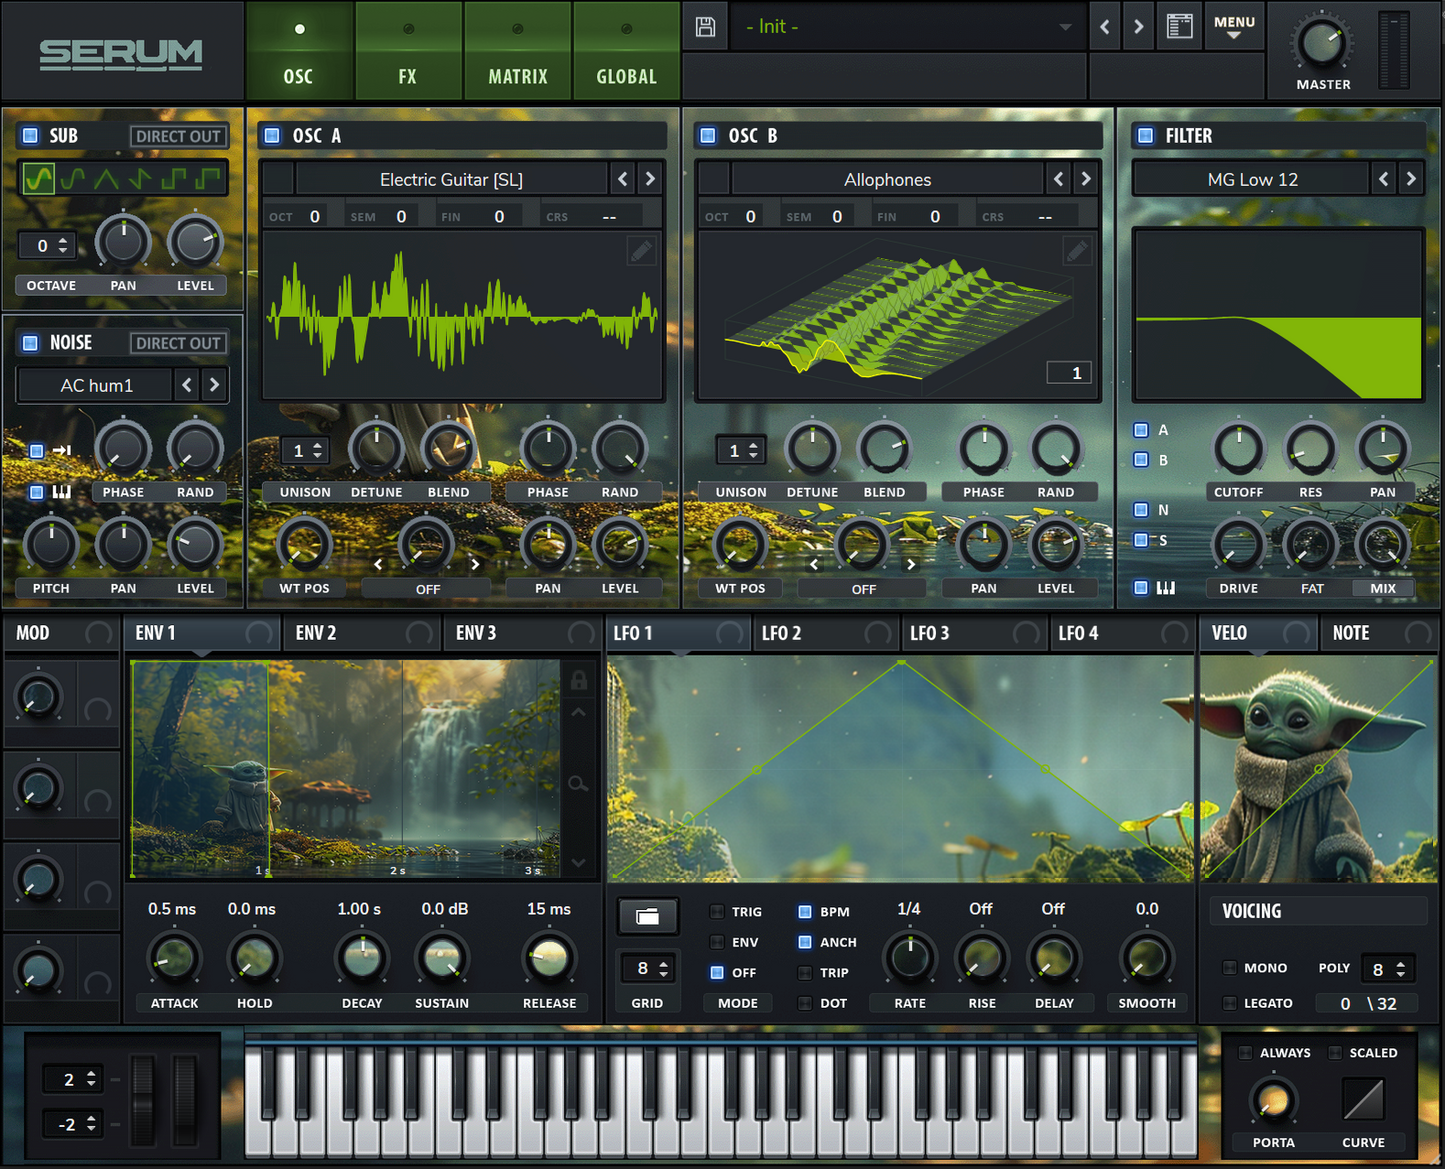Open OSC A wavetable editor pencil icon

[642, 250]
